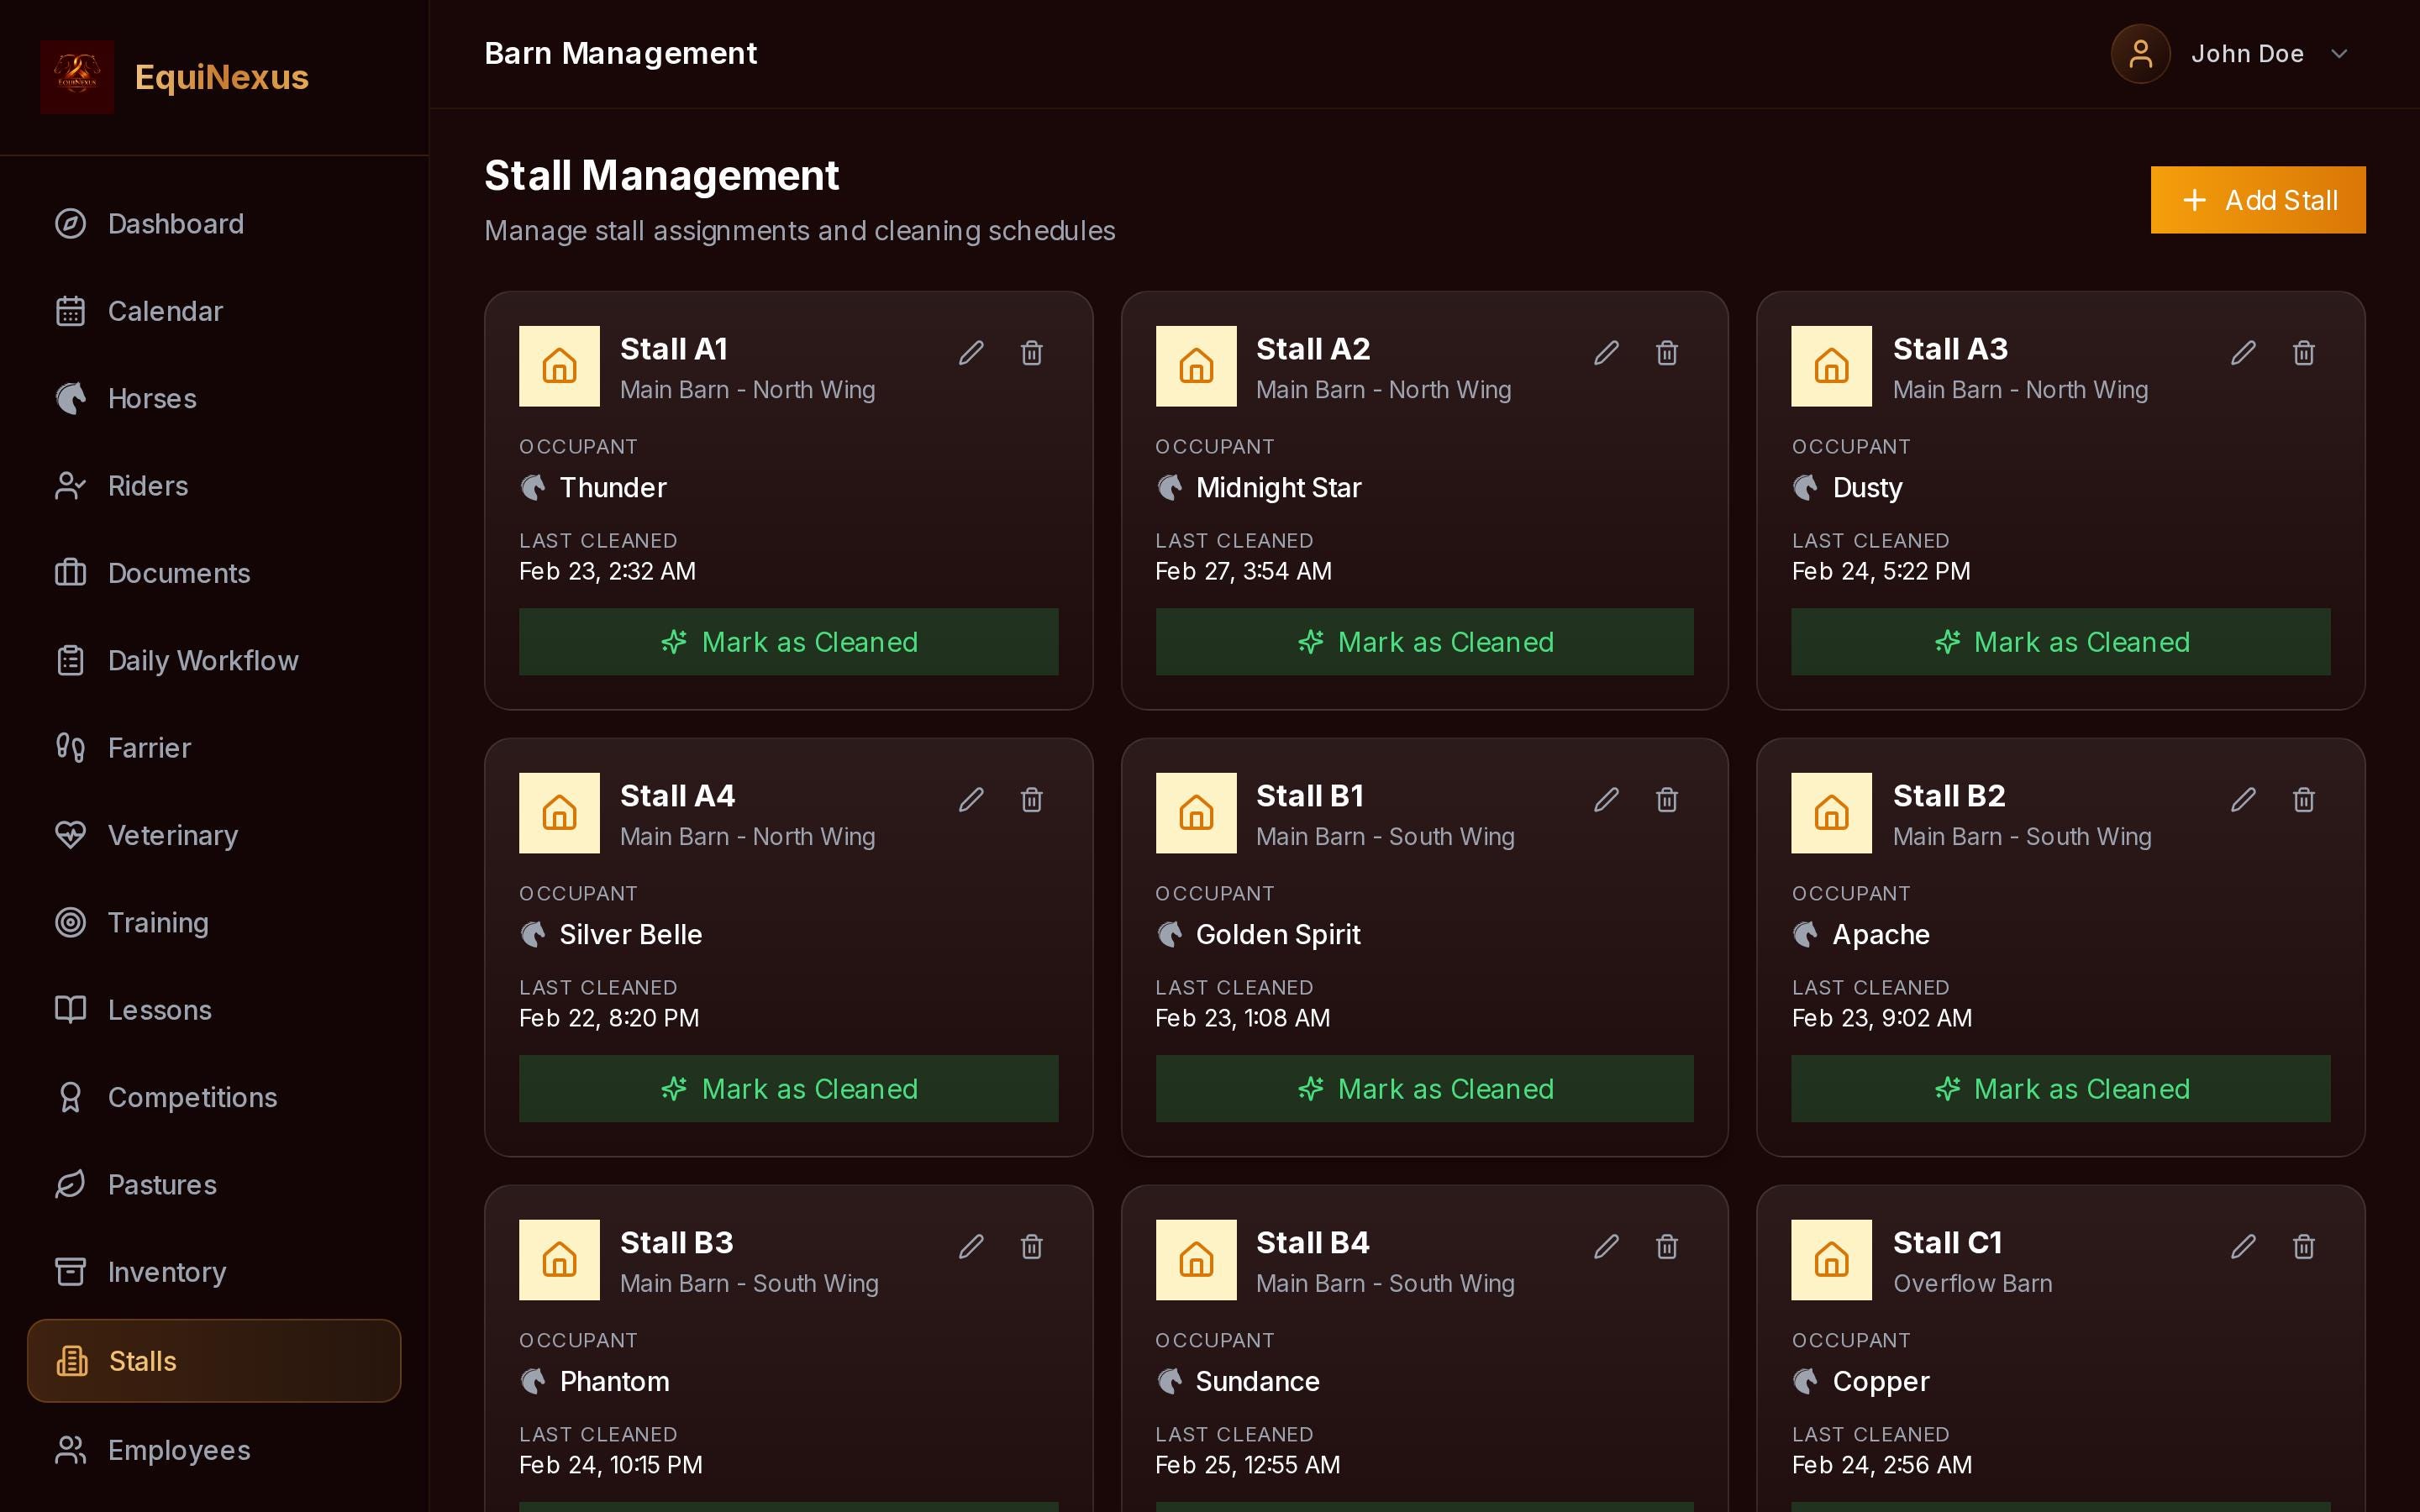Mark Stall A1 as Cleaned

788,642
